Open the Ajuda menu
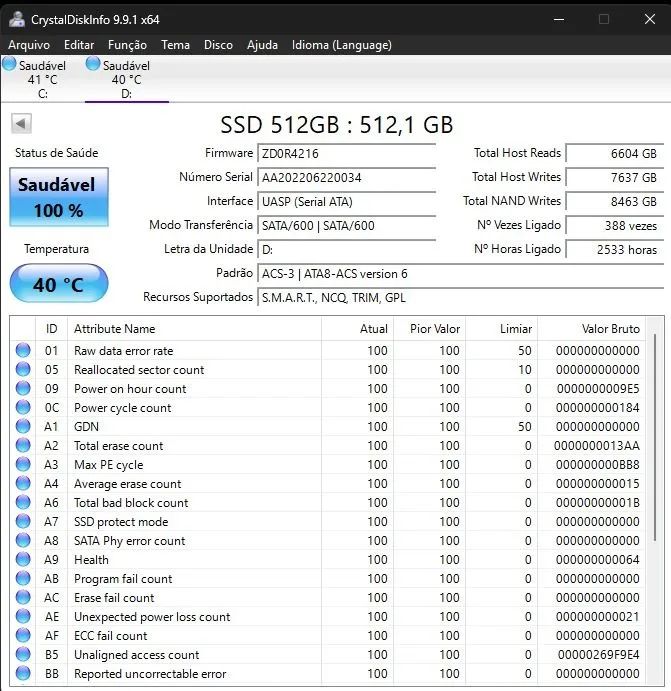This screenshot has width=671, height=691. [262, 45]
